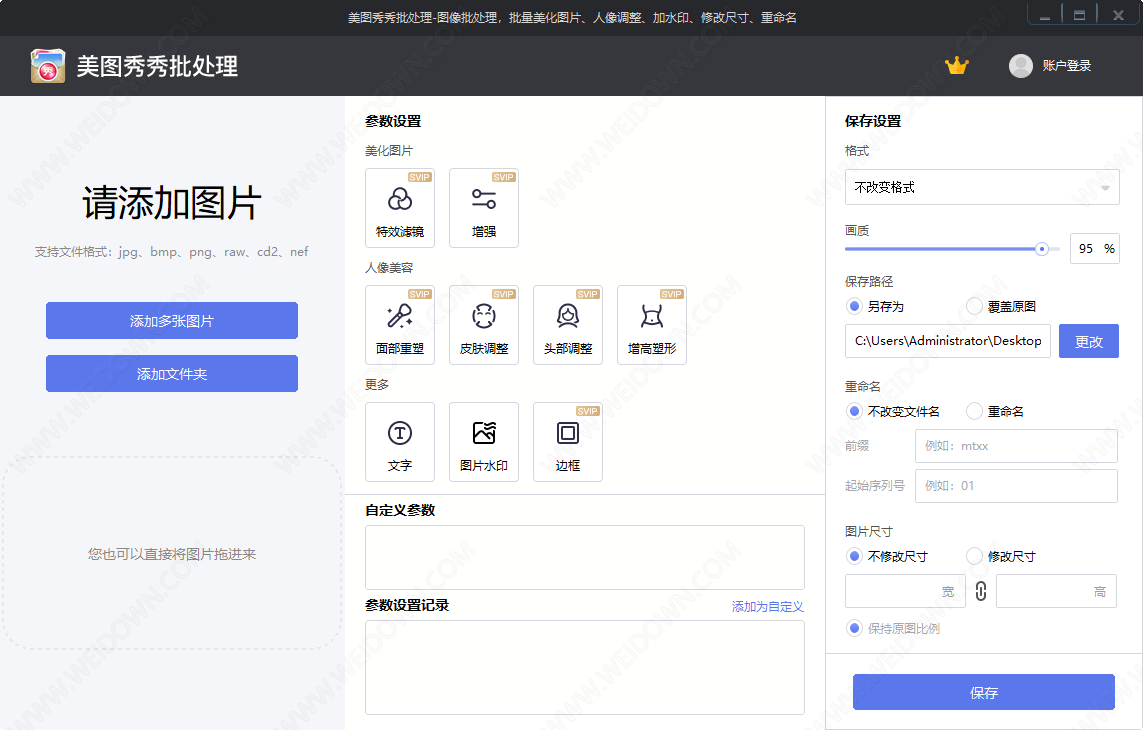Open the 边框 border tool
Image resolution: width=1143 pixels, height=730 pixels.
[x=568, y=442]
